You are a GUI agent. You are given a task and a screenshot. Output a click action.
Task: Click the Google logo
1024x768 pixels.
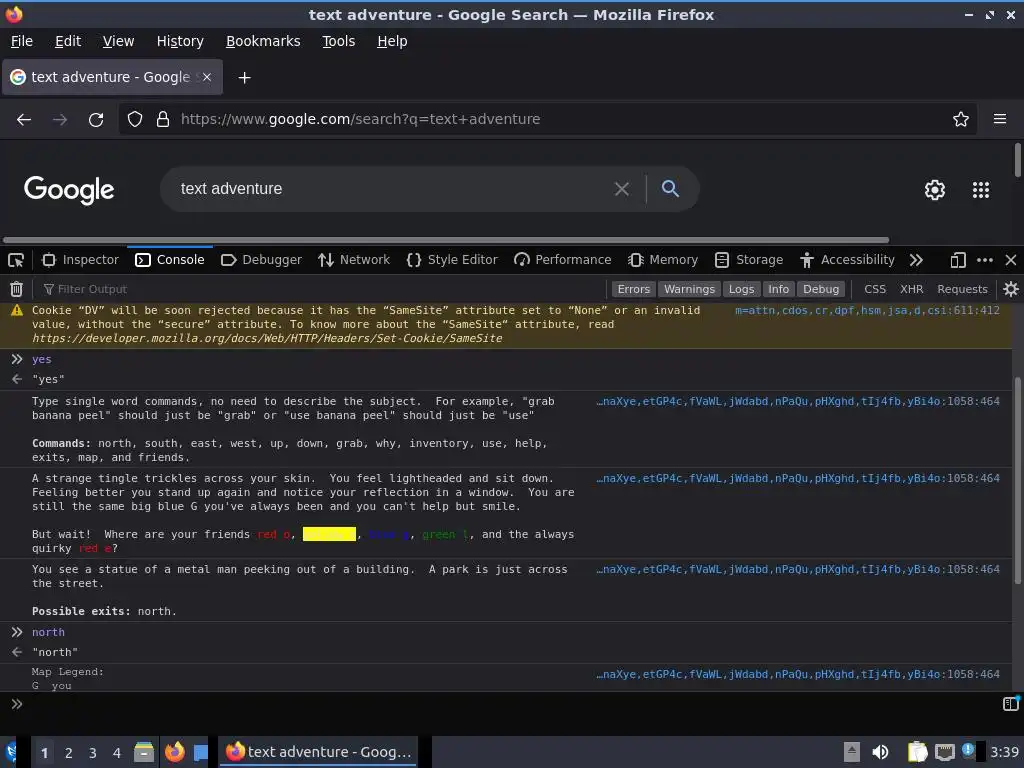pos(69,190)
